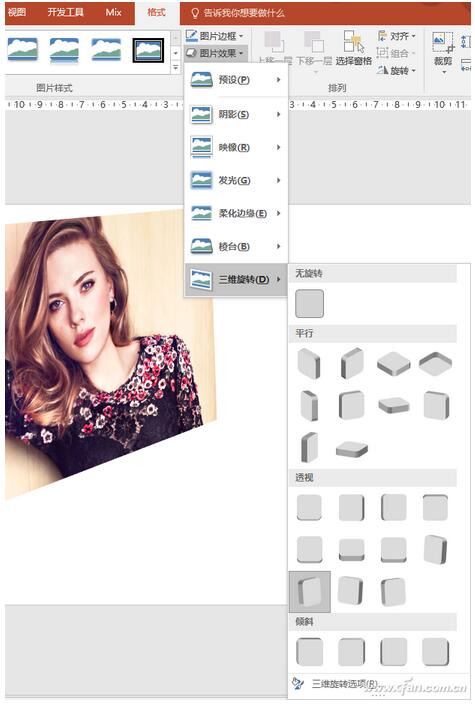Apply the first oblique preset under 倾斜

[x=309, y=651]
